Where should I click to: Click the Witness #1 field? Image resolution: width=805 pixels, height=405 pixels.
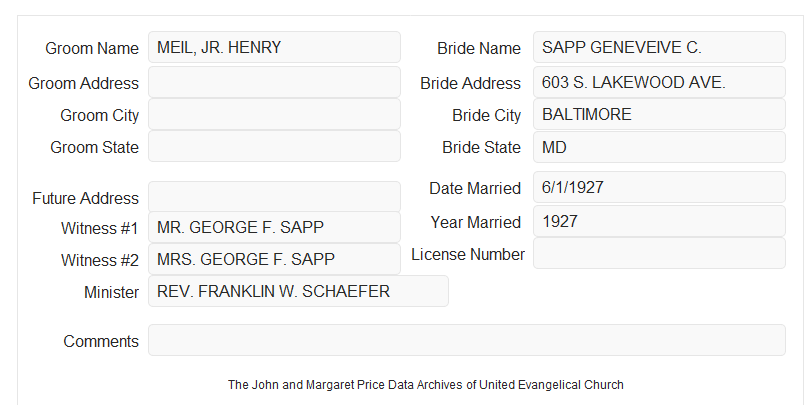[274, 227]
